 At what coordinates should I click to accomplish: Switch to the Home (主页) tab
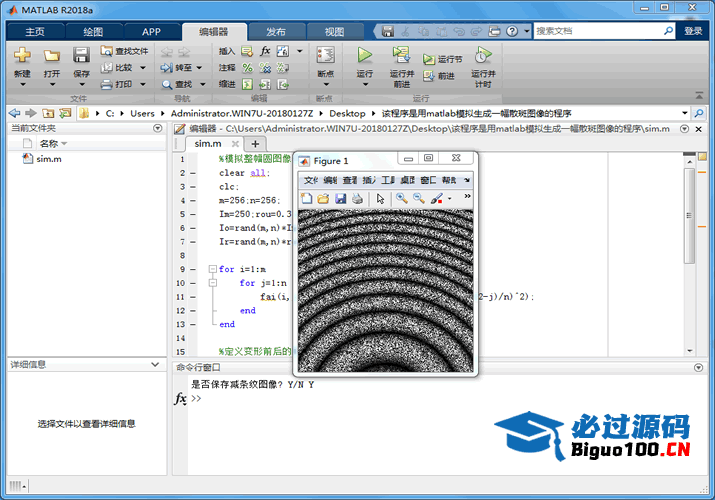(35, 31)
